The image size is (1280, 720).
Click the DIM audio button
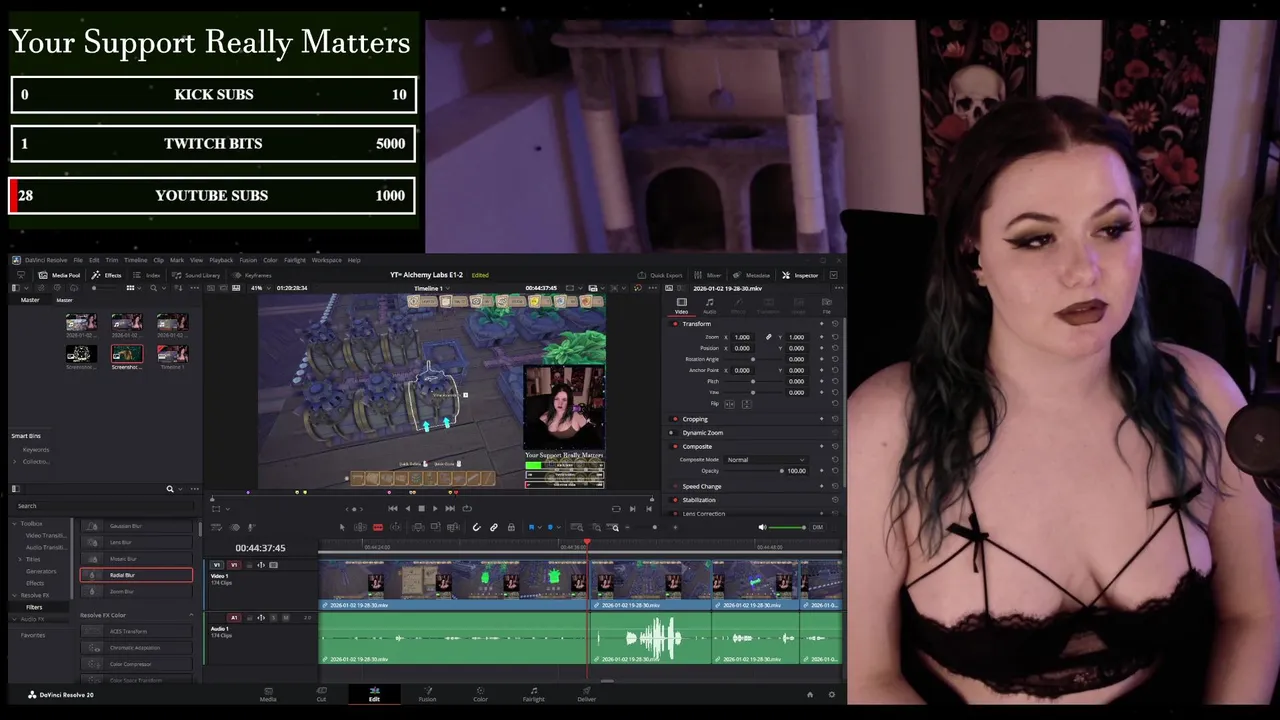point(817,527)
